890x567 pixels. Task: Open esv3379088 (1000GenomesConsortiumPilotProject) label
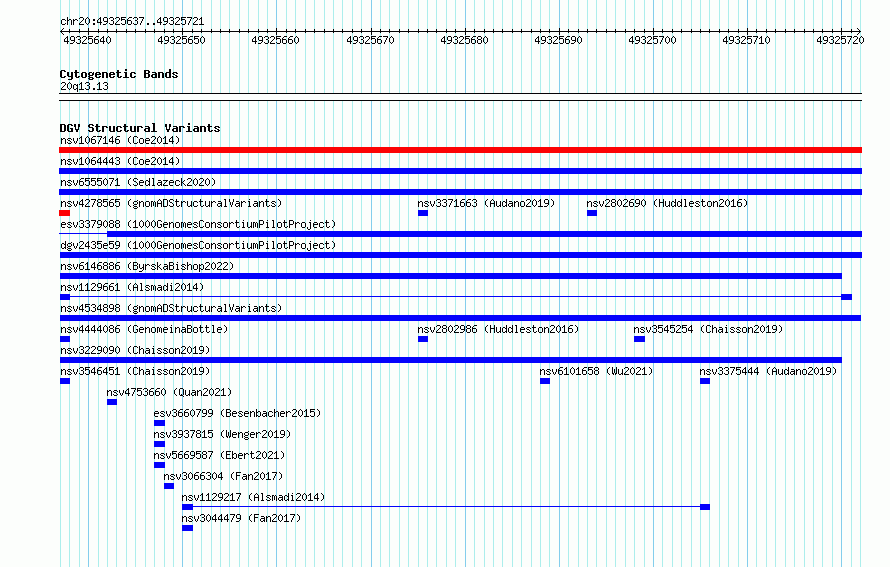[198, 224]
